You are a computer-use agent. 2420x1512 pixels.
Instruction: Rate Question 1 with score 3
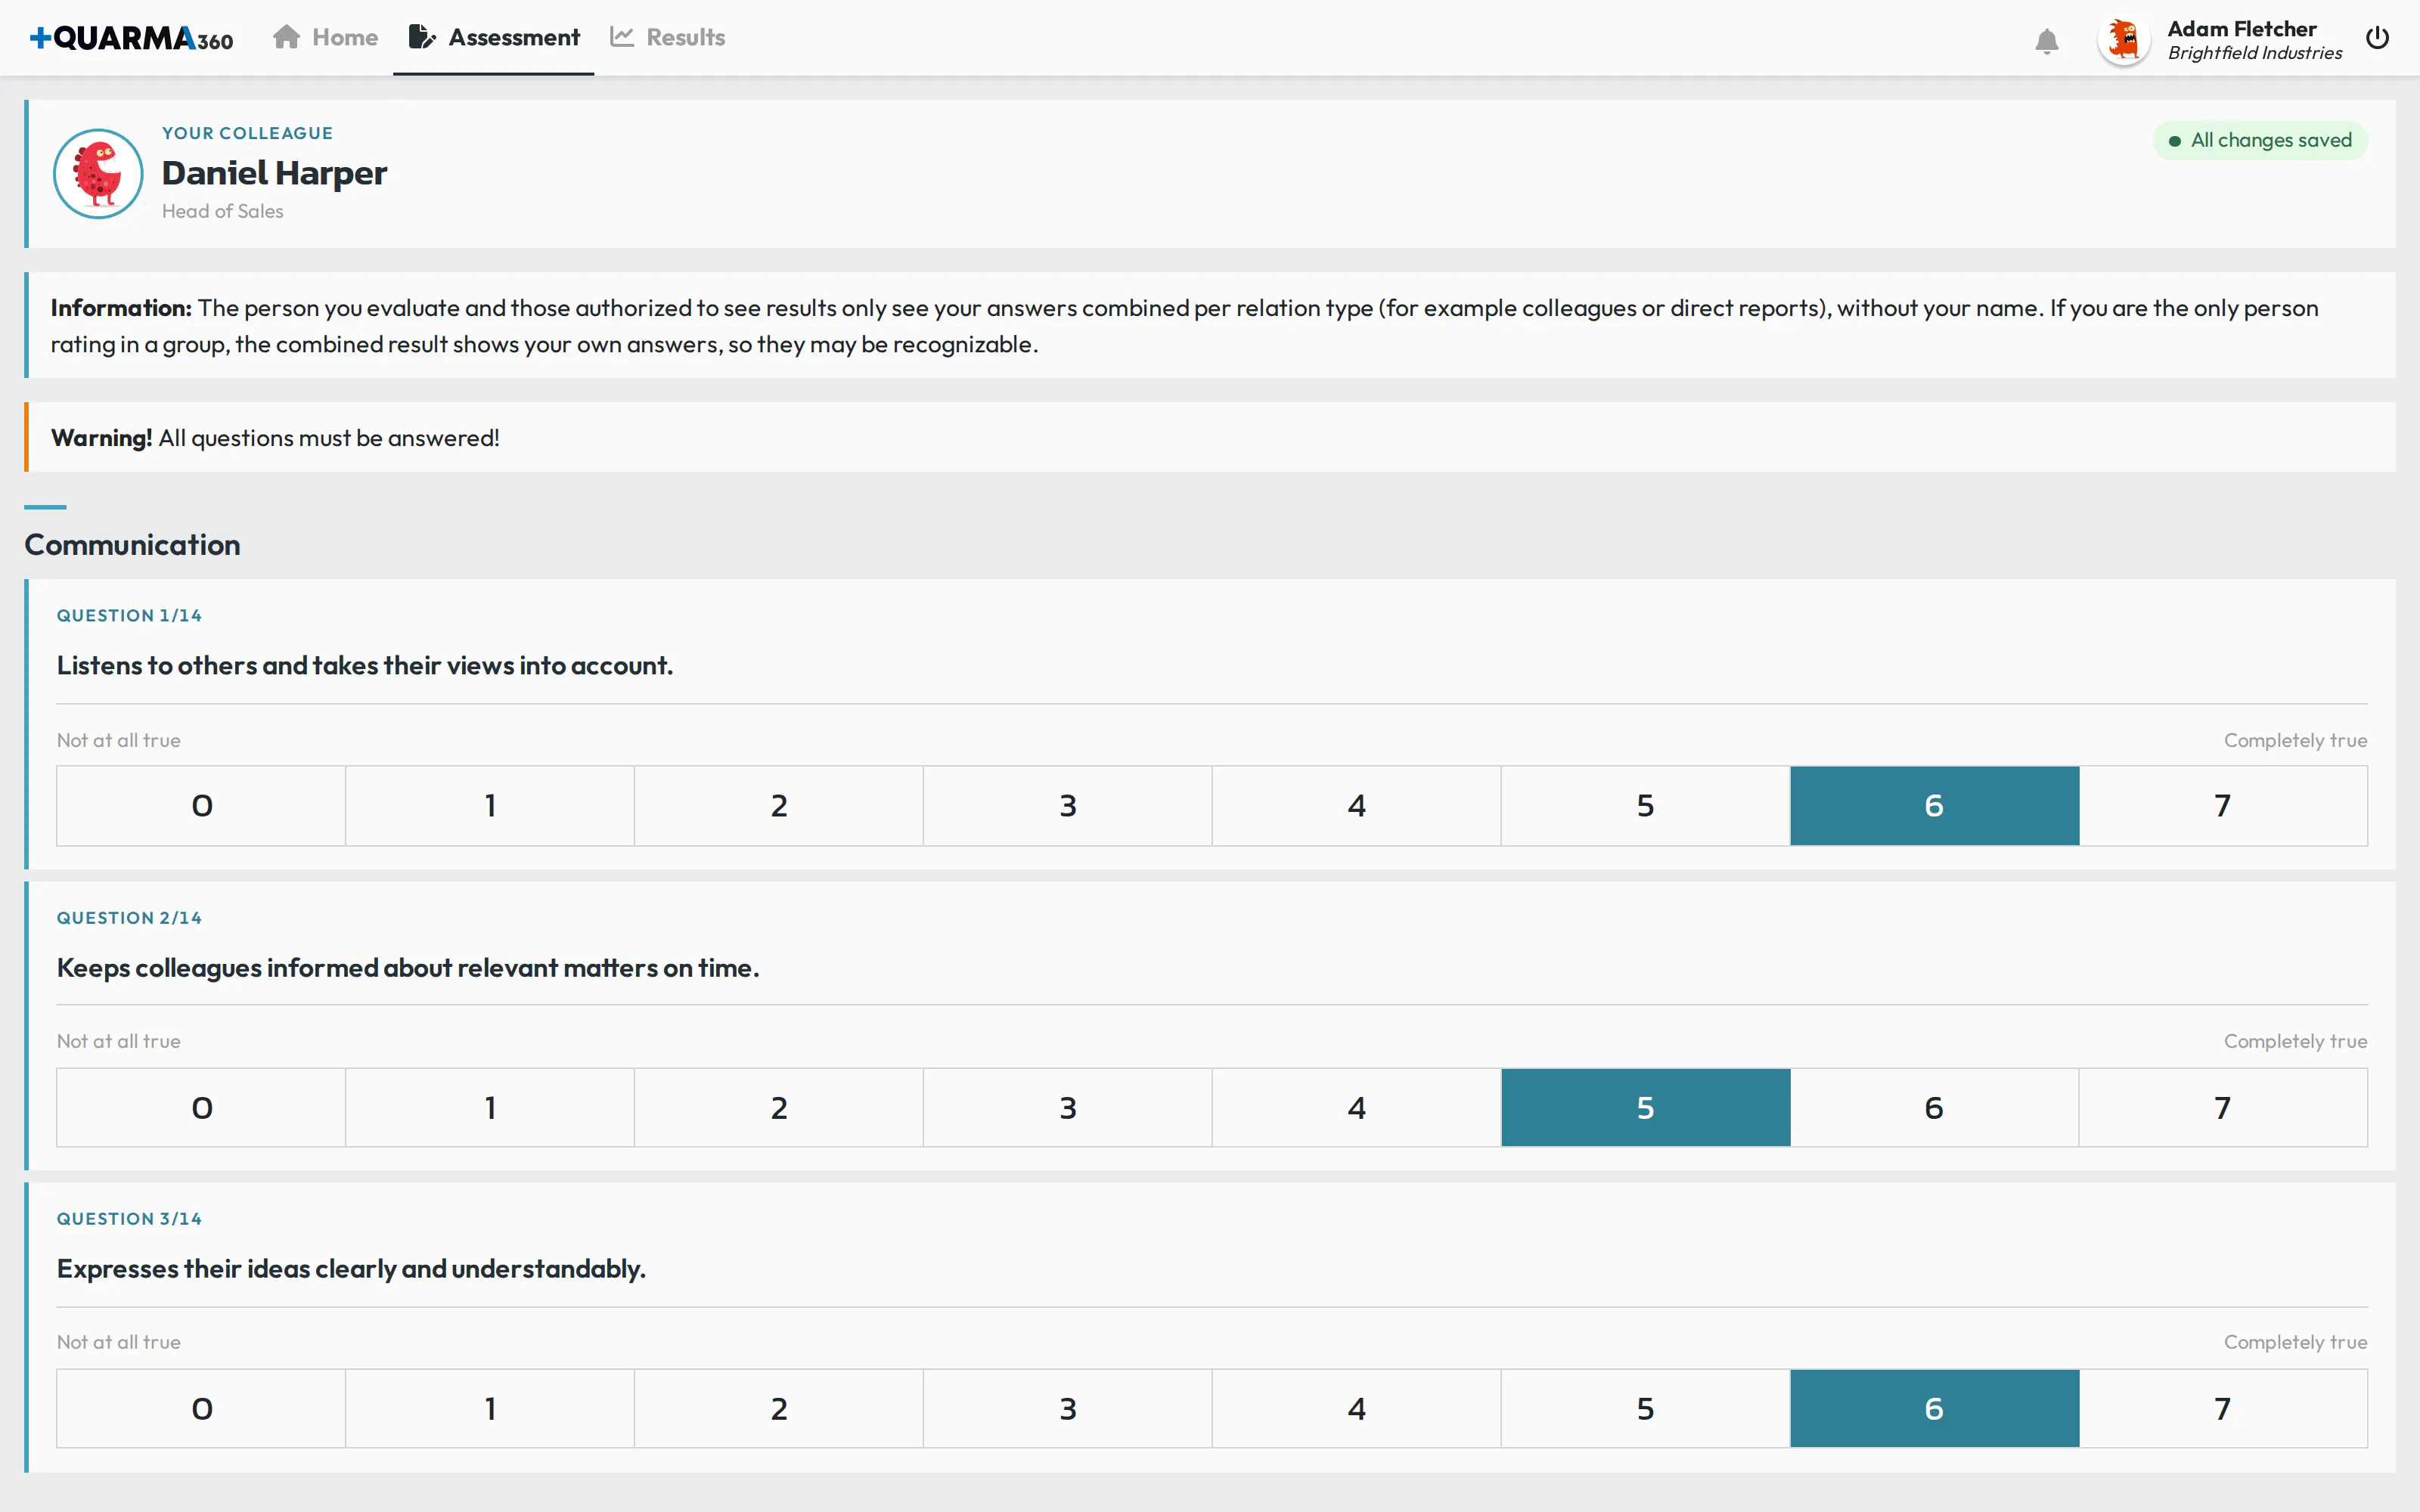coord(1068,806)
